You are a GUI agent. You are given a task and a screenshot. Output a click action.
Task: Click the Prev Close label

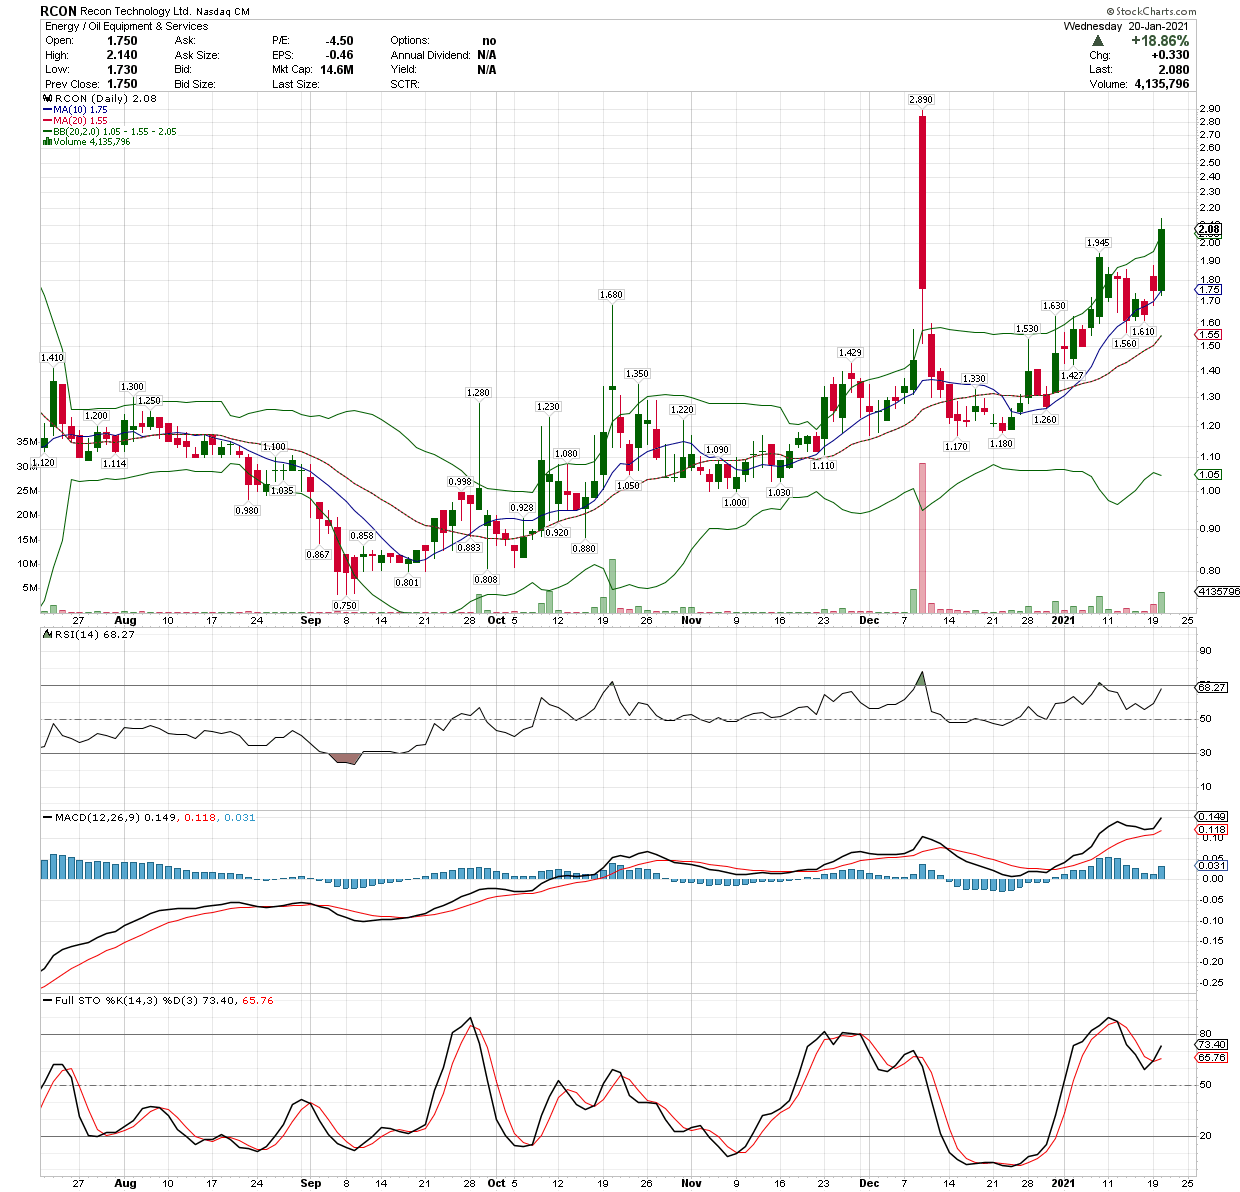click(72, 84)
